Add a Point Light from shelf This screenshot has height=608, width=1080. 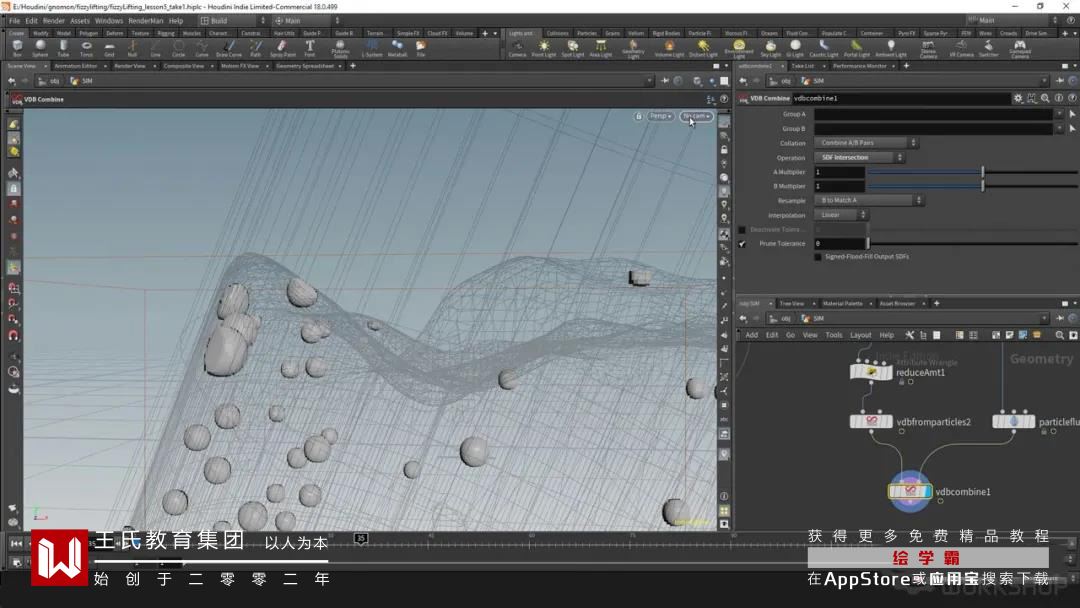pyautogui.click(x=543, y=47)
